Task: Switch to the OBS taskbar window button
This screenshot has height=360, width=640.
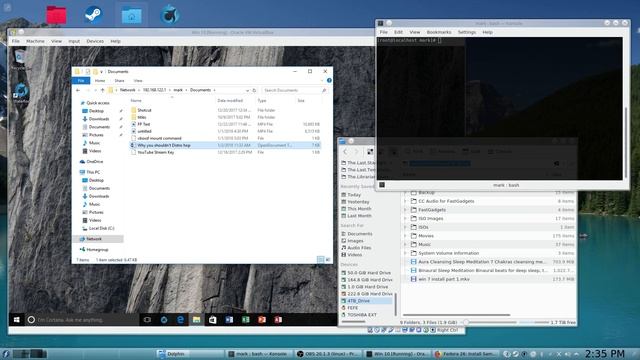Action: click(328, 354)
